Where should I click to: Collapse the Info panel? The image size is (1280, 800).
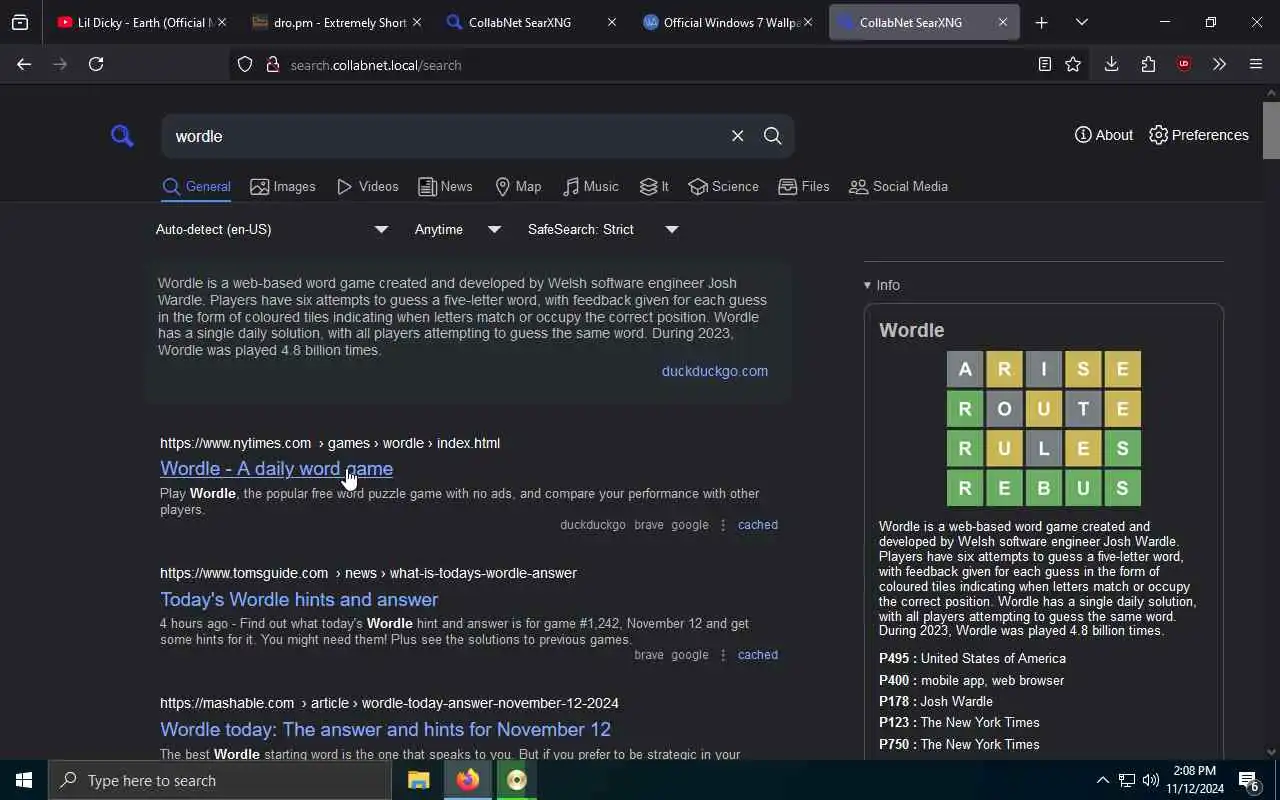pos(882,285)
